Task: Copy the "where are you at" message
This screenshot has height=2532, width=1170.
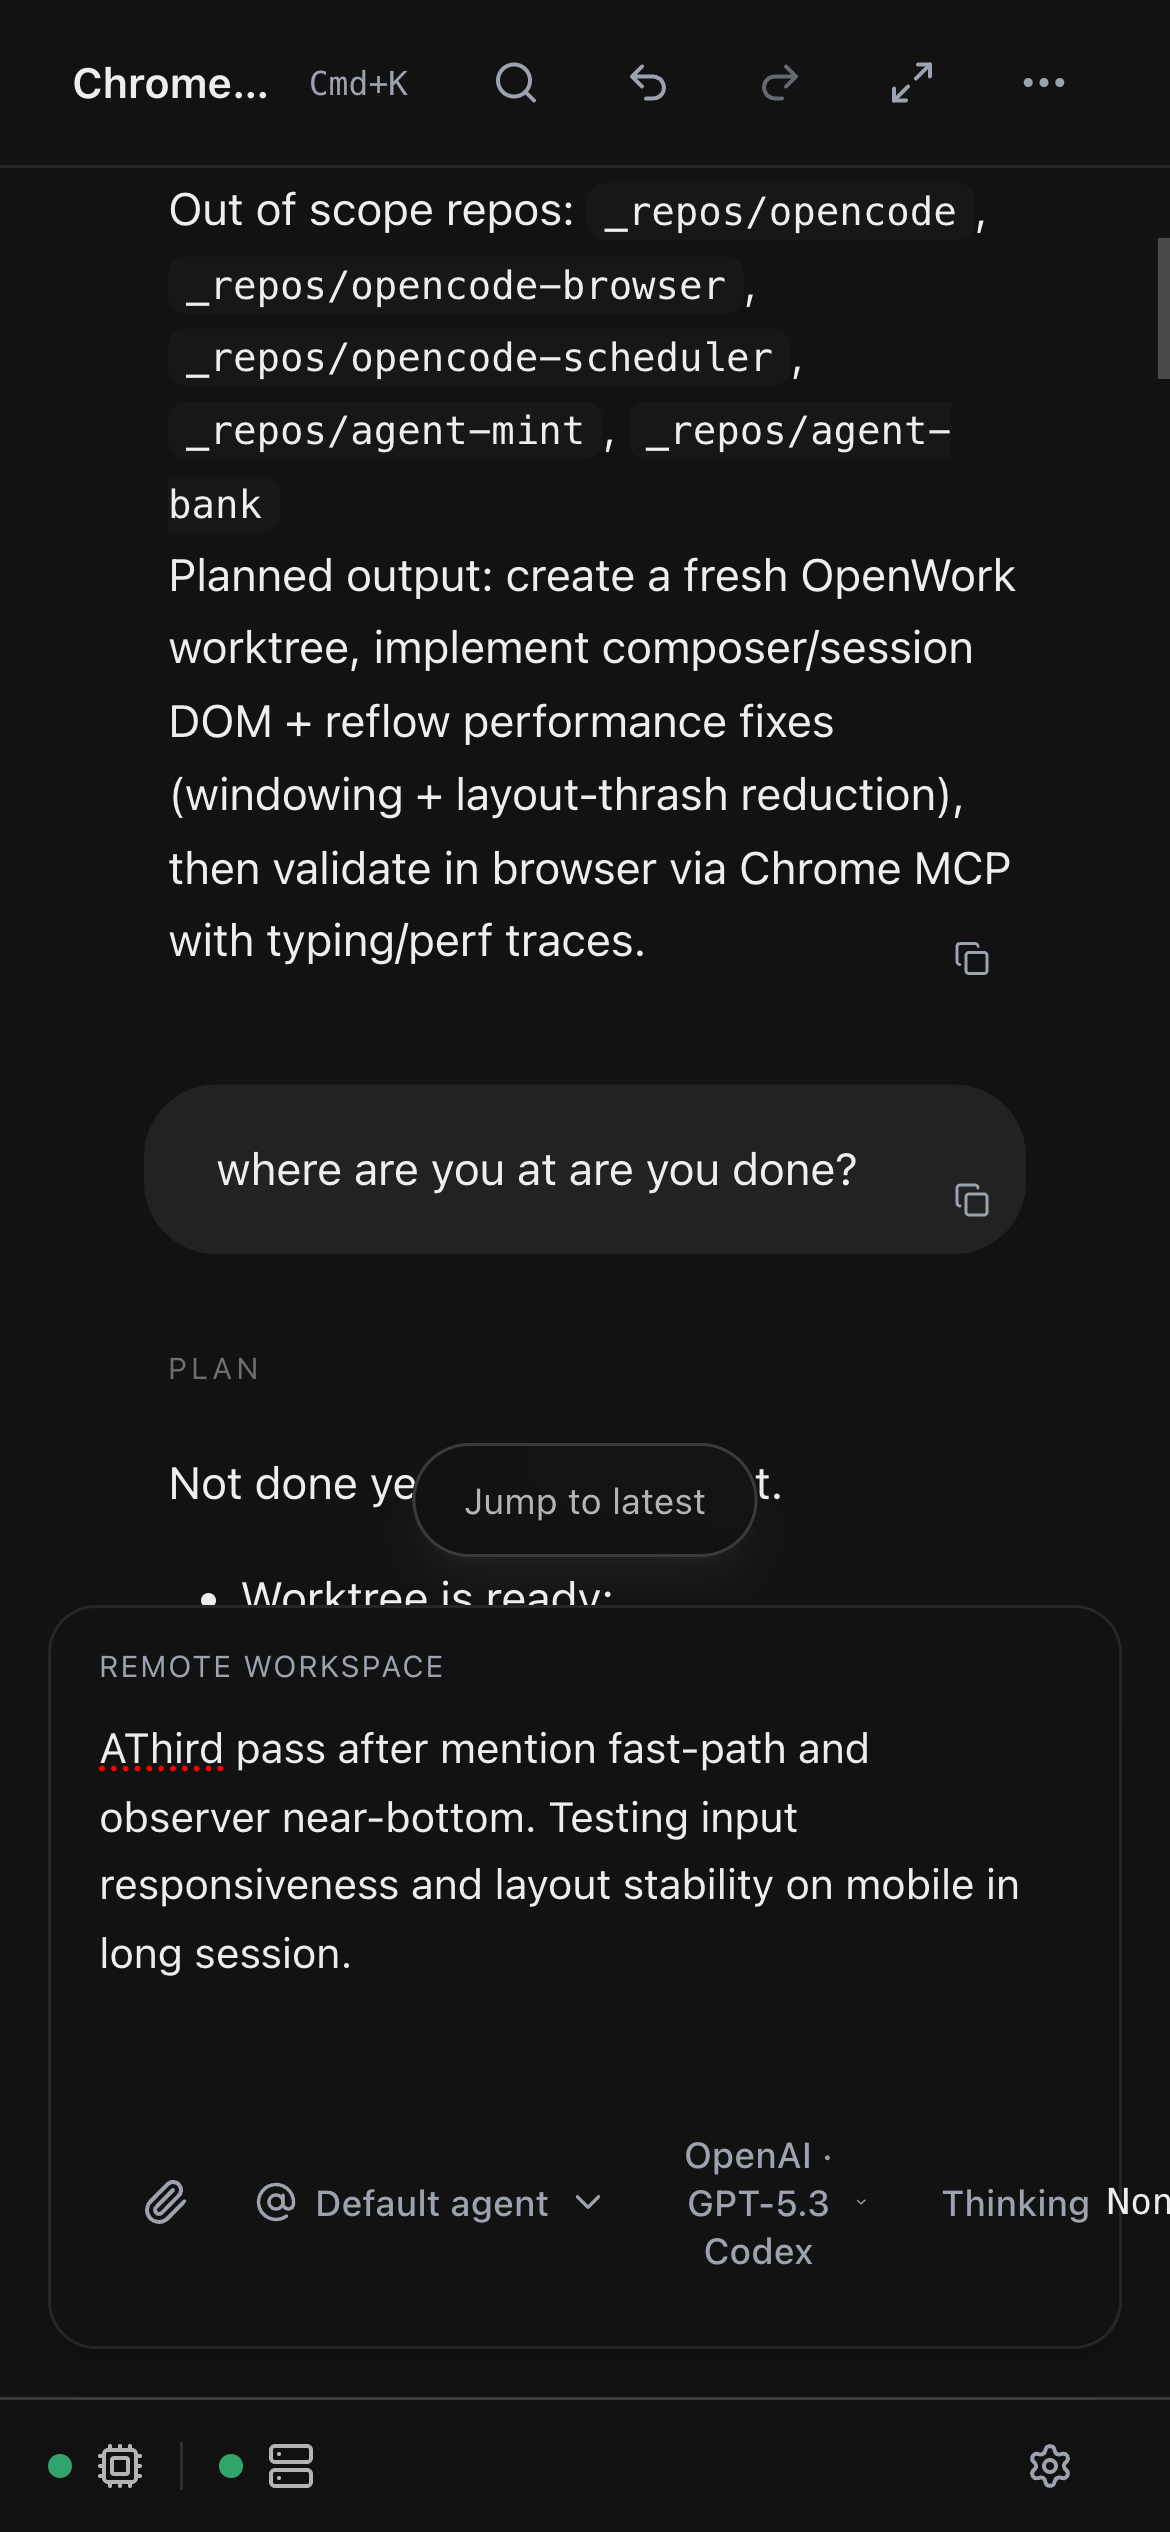Action: tap(972, 1199)
